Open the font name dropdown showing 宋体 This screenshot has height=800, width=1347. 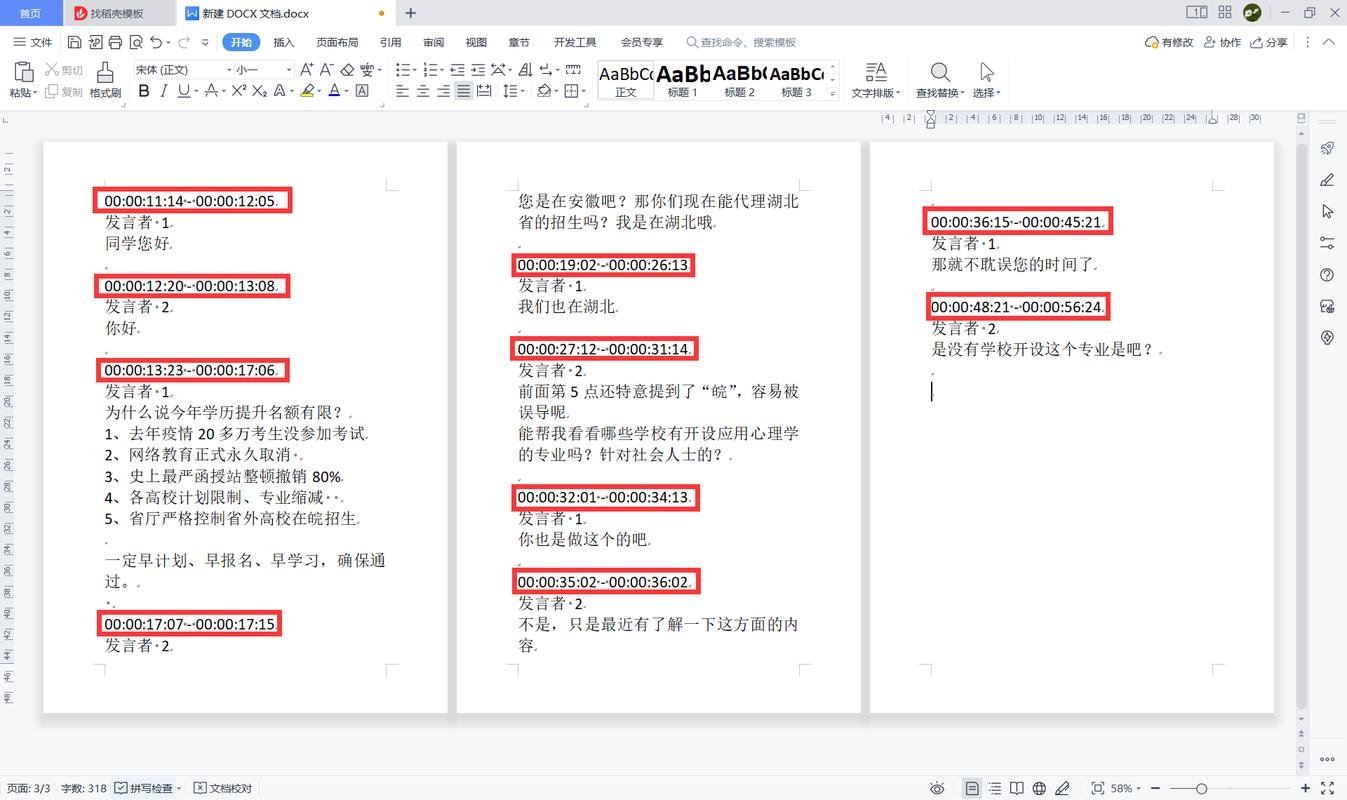pos(186,68)
